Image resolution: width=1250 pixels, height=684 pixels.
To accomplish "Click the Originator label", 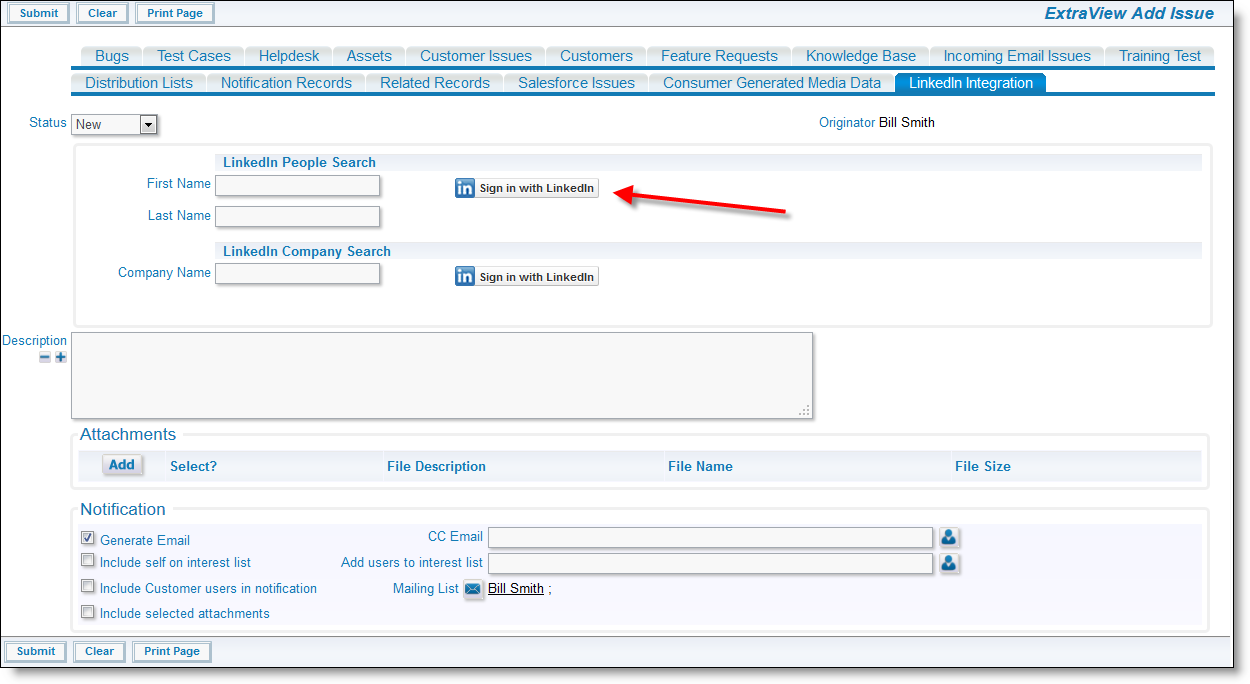I will (x=847, y=123).
